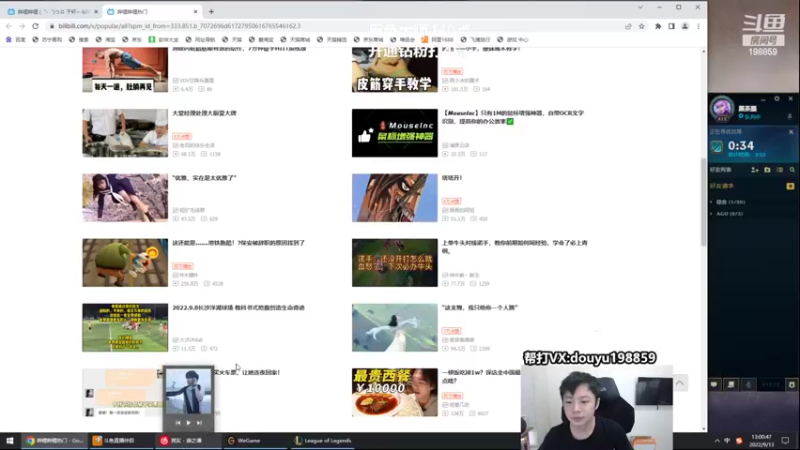Skip to next track in media popup

(199, 423)
